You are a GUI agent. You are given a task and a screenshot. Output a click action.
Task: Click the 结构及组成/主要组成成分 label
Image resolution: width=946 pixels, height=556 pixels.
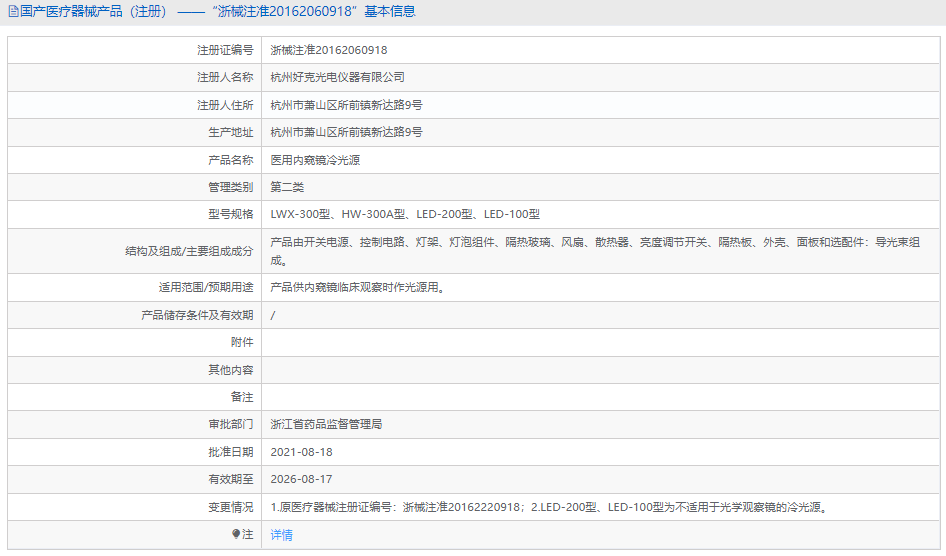click(189, 251)
